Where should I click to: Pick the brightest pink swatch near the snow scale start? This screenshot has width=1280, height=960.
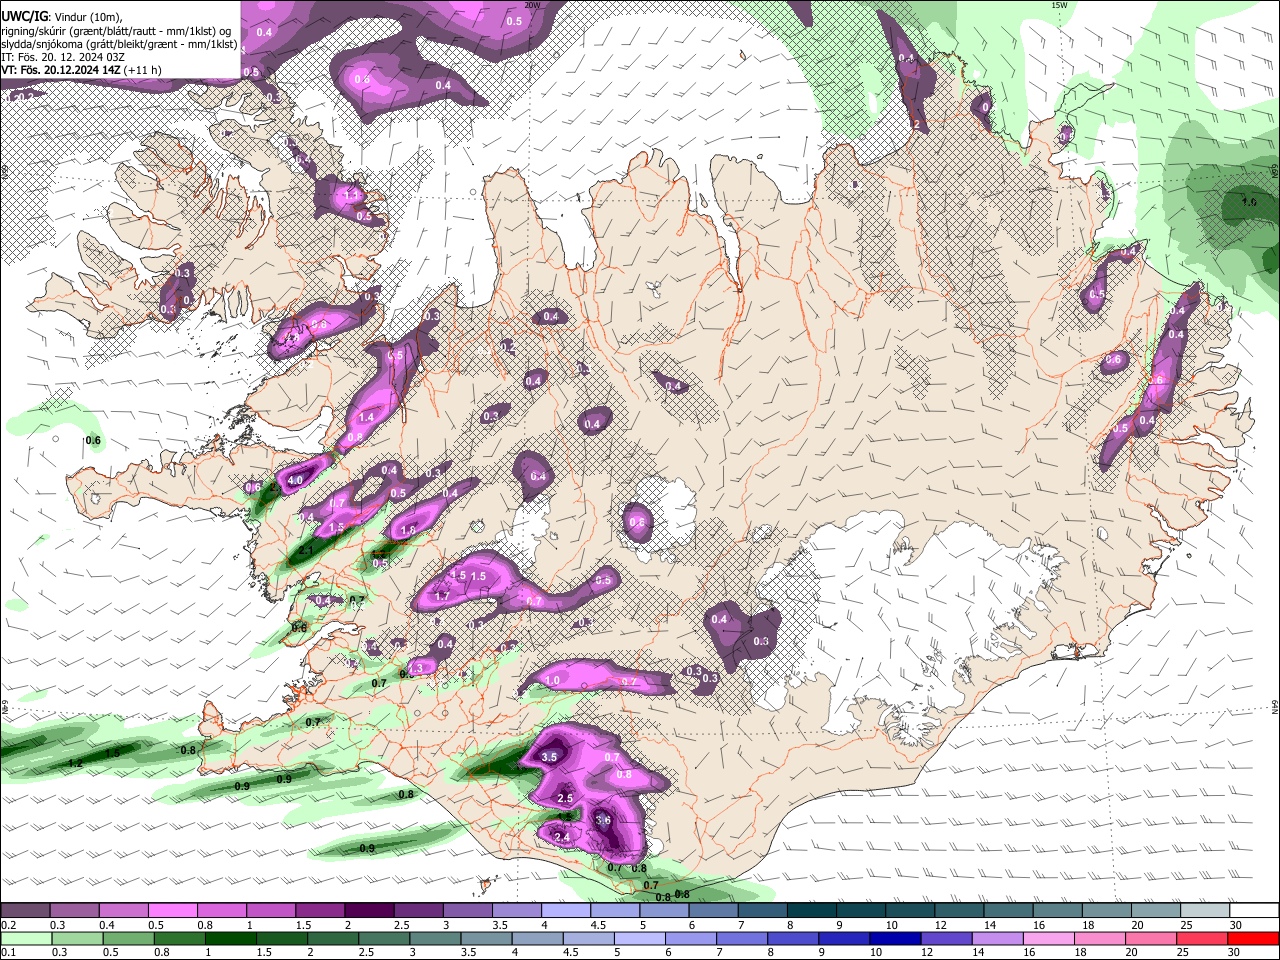(172, 910)
